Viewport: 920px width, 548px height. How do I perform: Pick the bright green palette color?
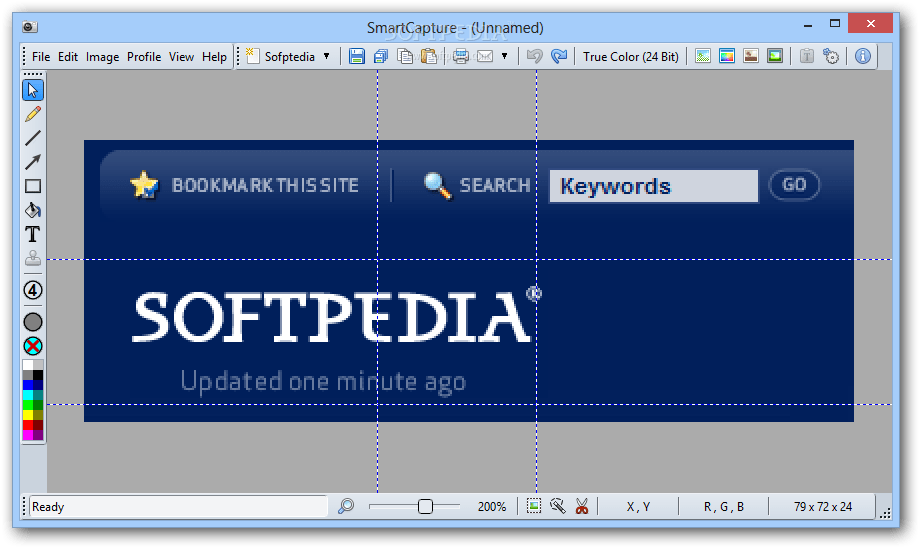tap(28, 405)
